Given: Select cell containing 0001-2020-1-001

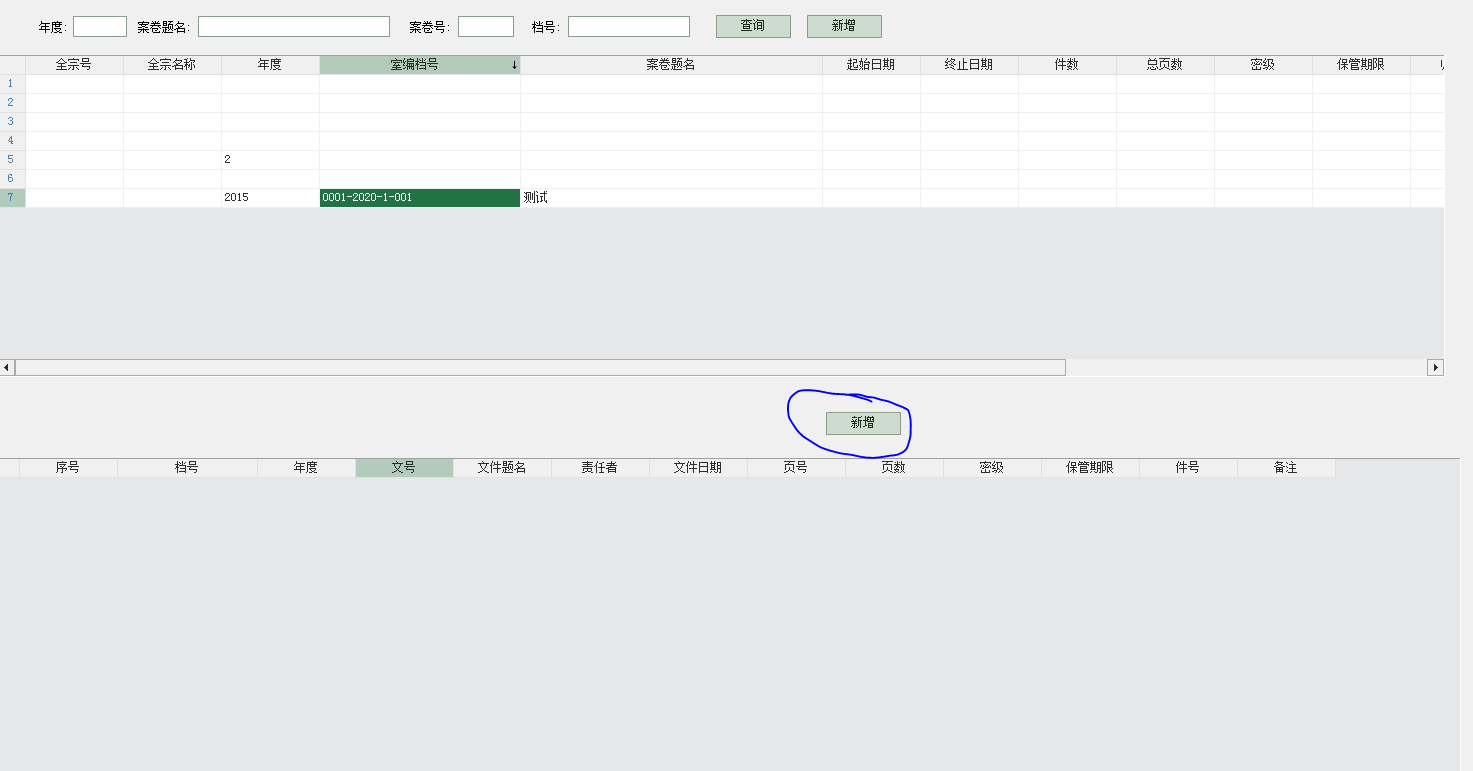Looking at the screenshot, I should [419, 198].
